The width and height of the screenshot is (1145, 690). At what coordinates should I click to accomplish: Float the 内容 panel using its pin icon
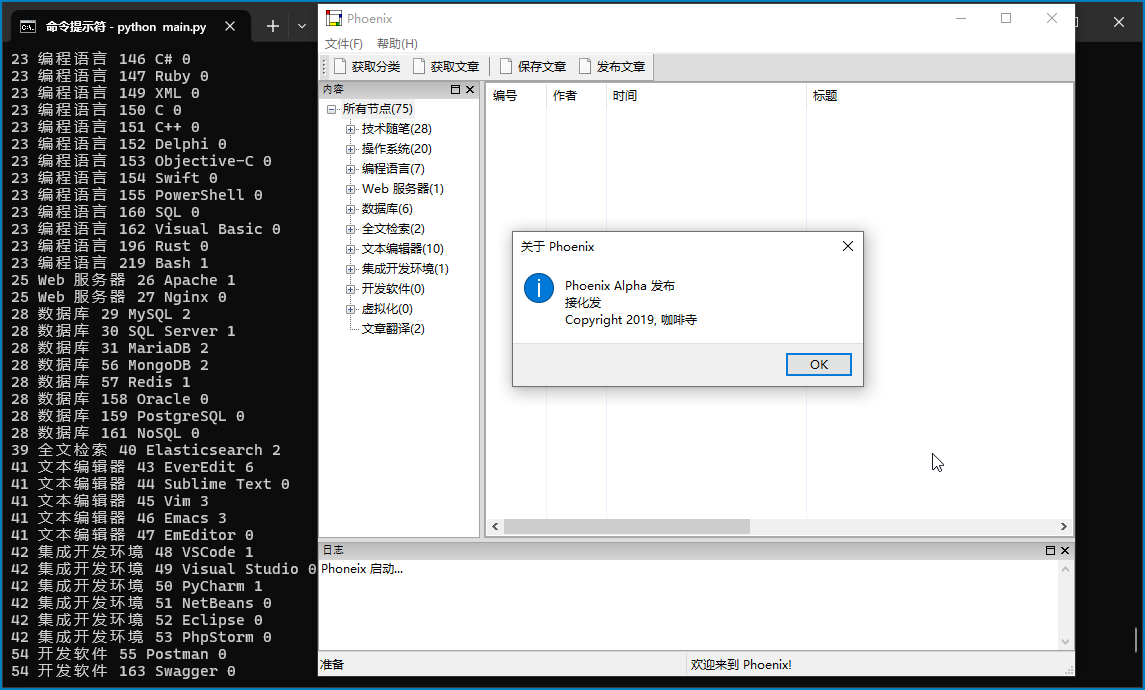tap(456, 90)
